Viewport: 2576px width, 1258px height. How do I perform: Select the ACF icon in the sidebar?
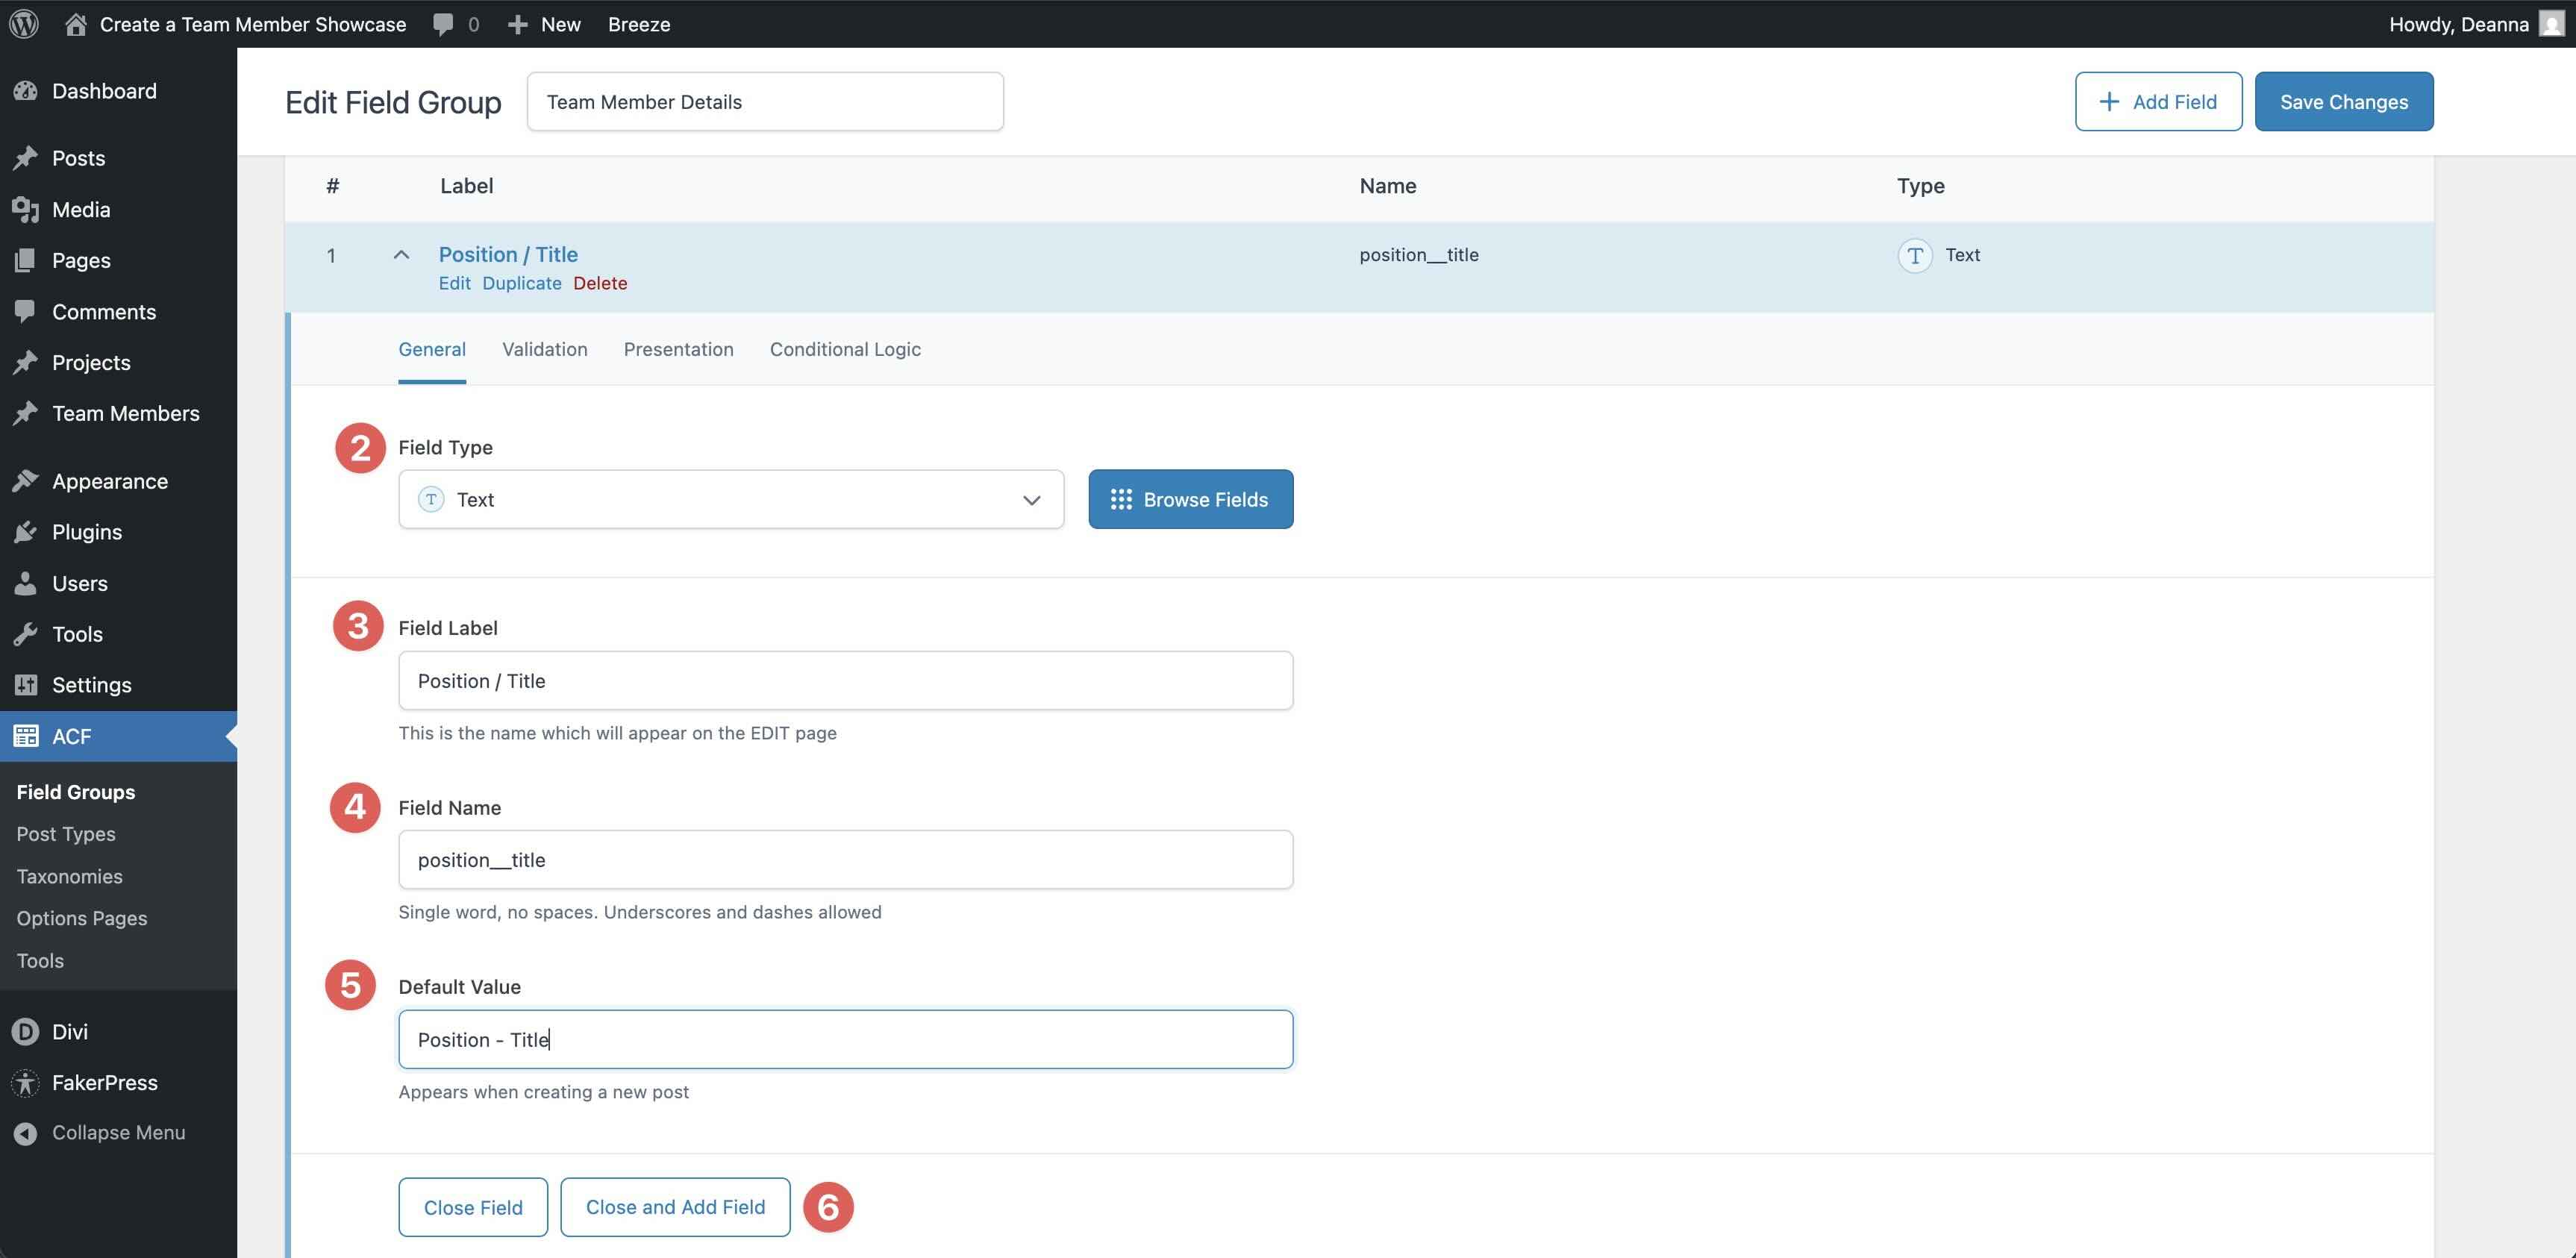tap(25, 736)
